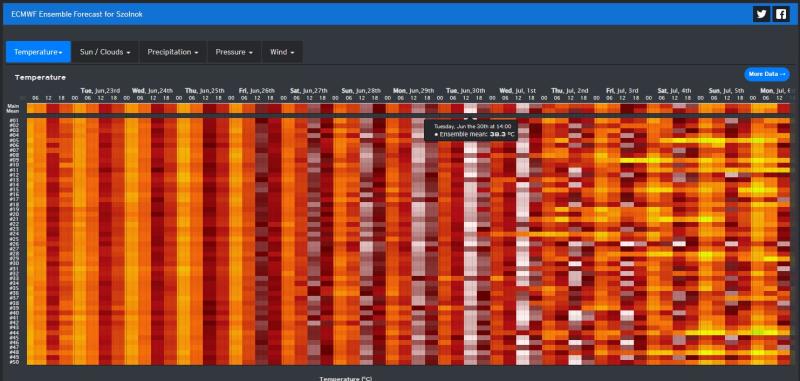
Task: Click white Jun 30th 12h main mean cell
Action: click(470, 108)
